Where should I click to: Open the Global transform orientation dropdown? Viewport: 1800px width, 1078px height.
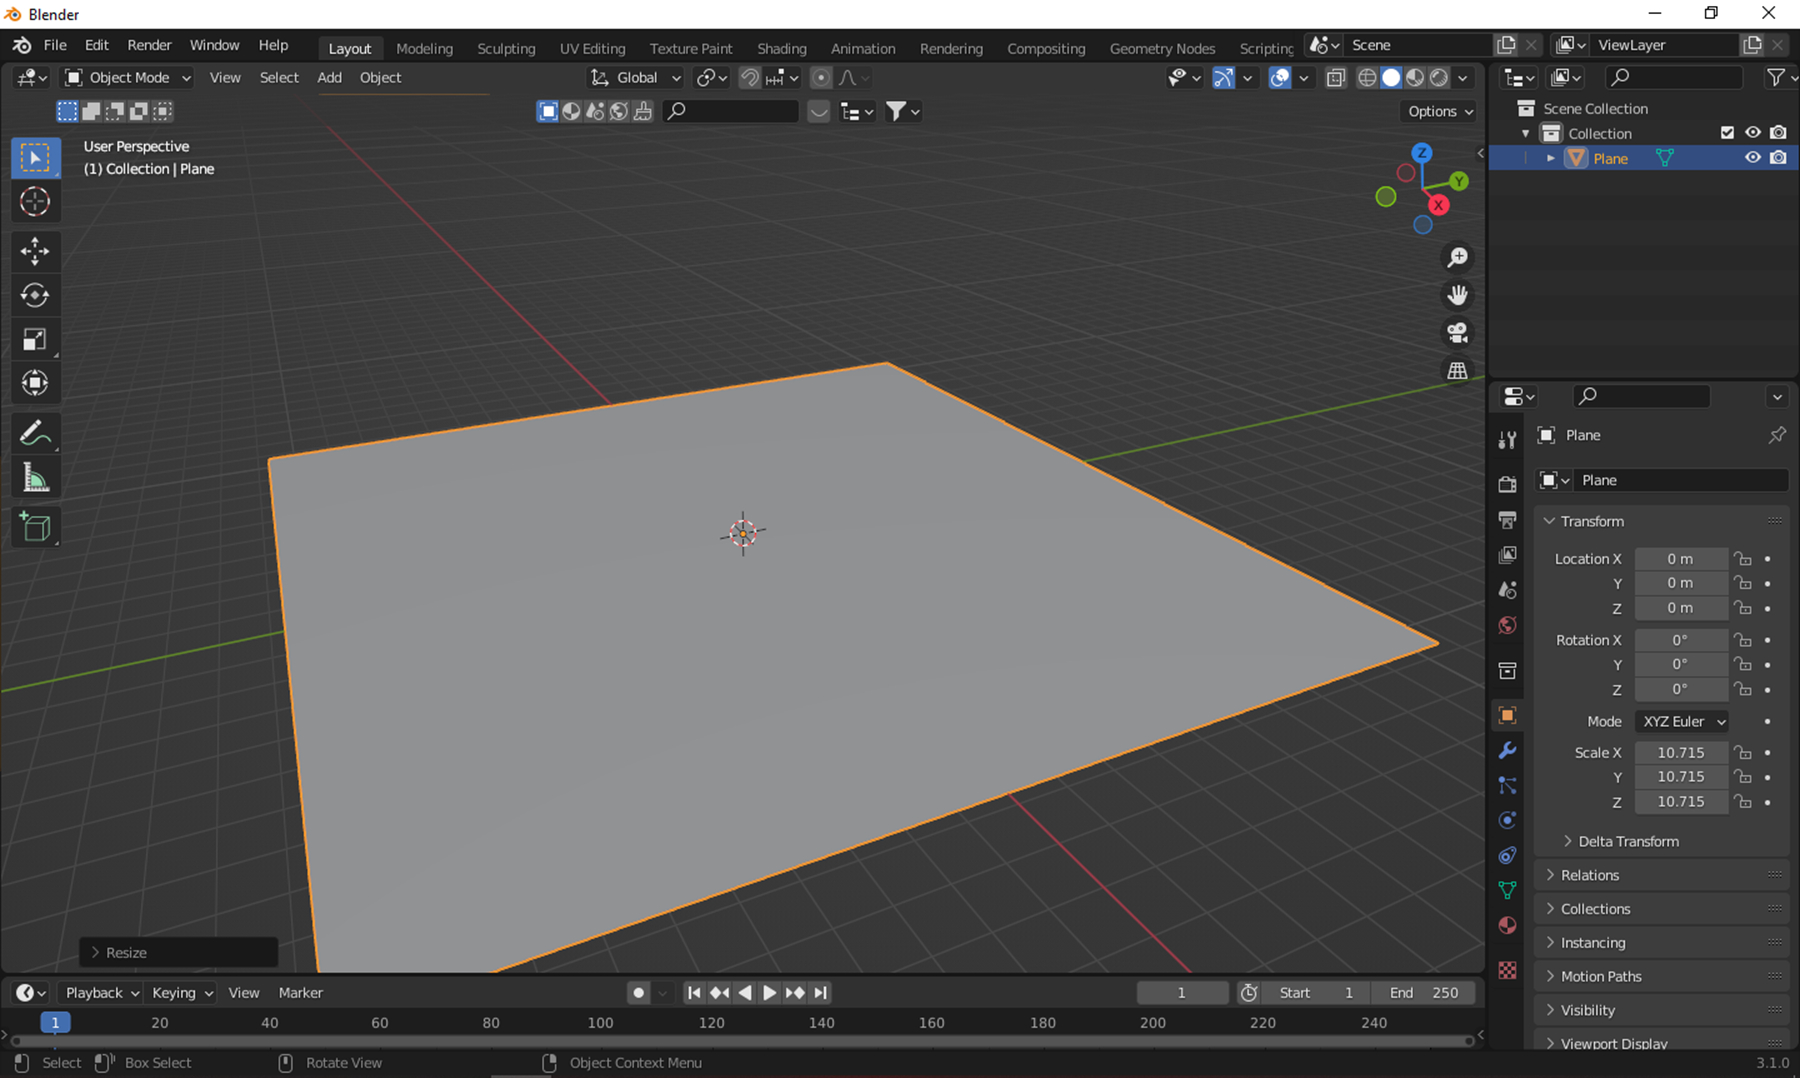[636, 77]
